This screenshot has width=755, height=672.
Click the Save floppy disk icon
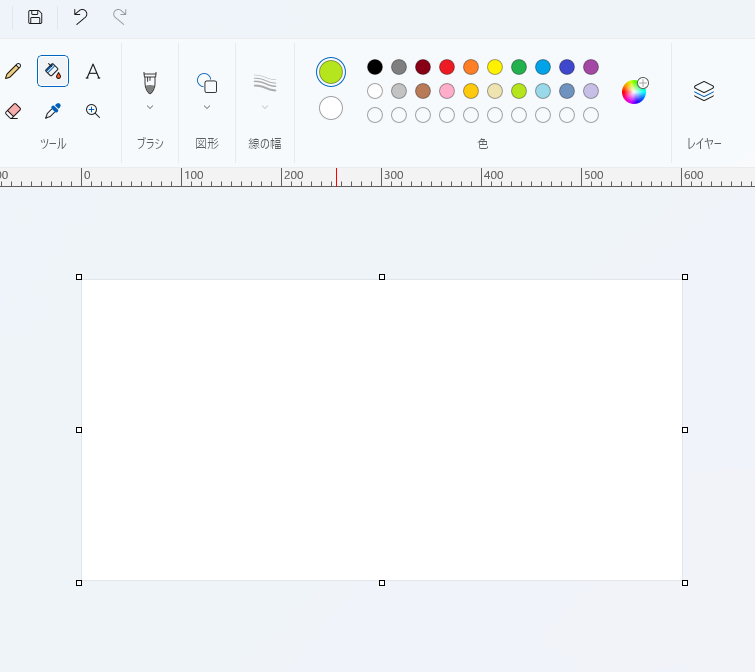[x=35, y=17]
